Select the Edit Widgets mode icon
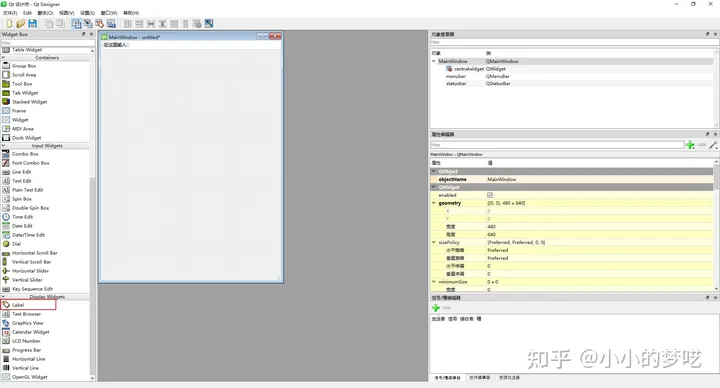720x388 pixels. [x=77, y=23]
